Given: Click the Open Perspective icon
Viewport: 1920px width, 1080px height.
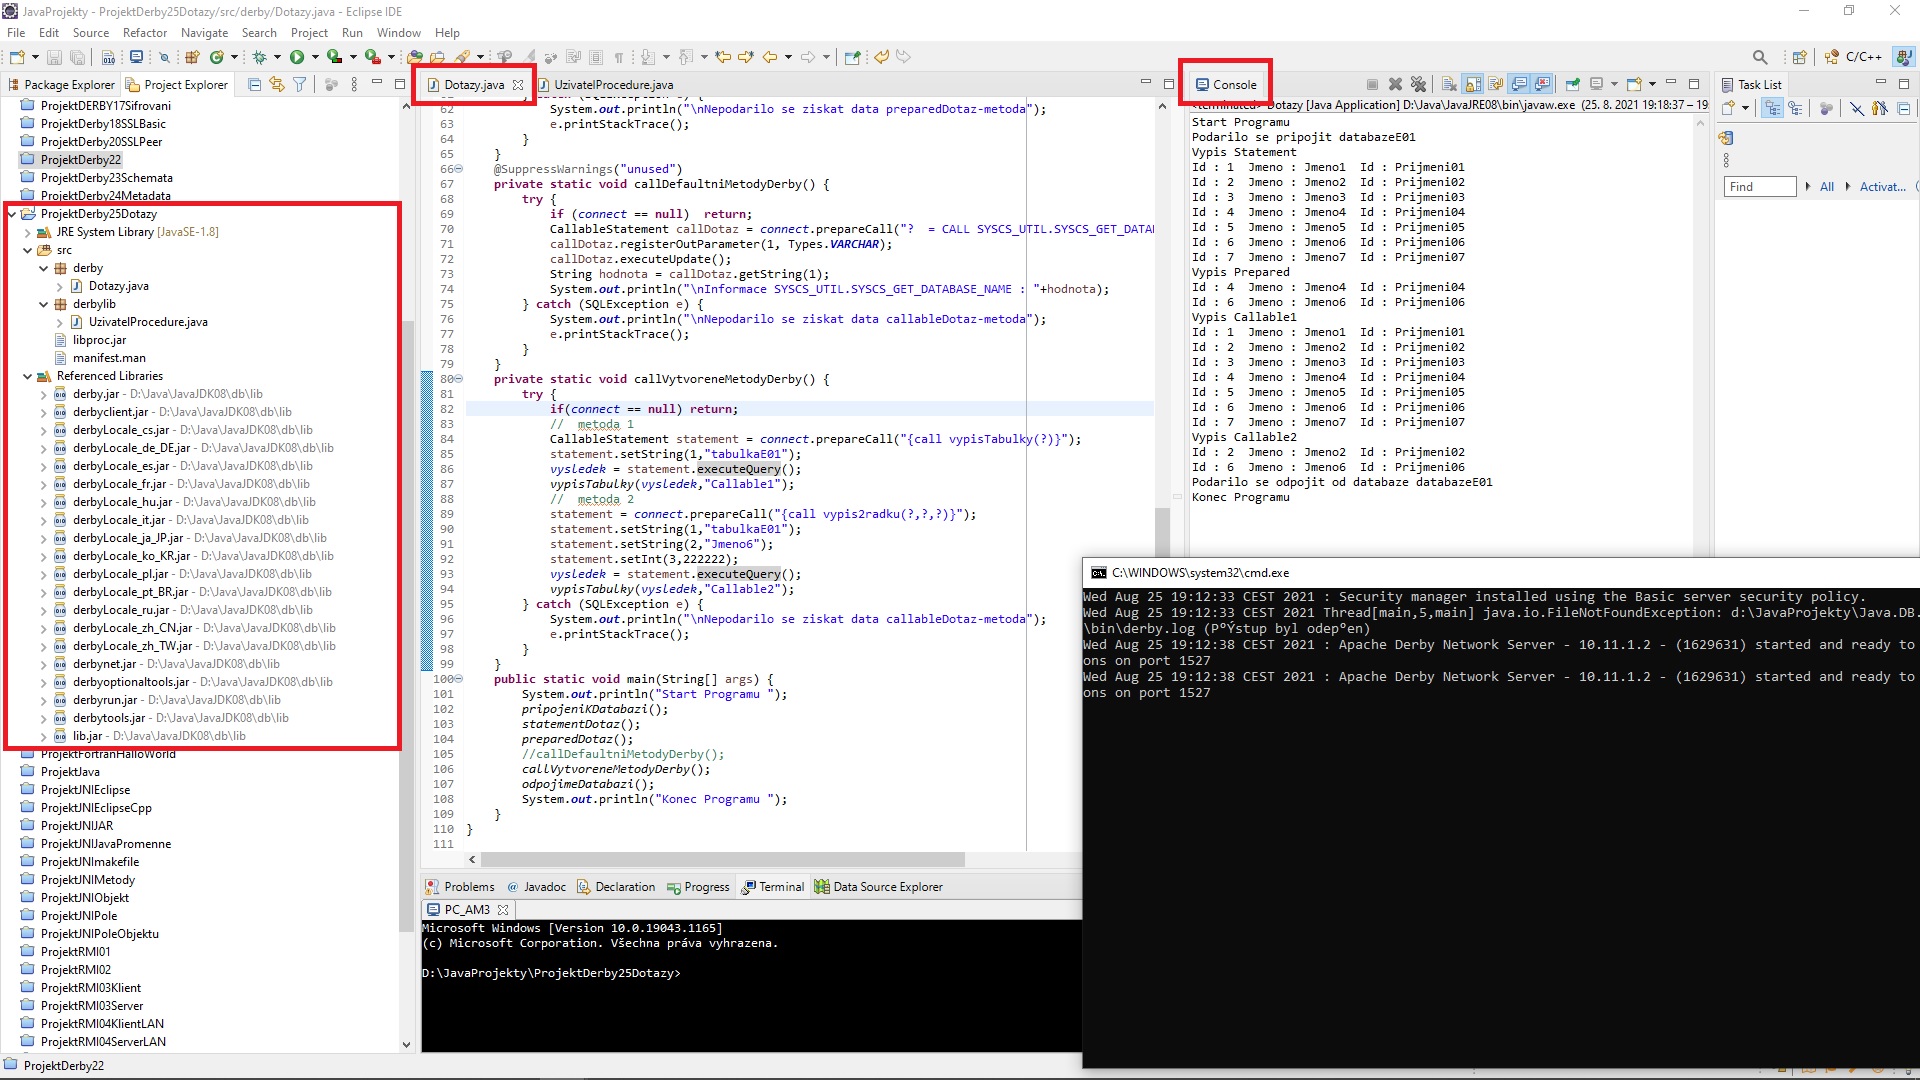Looking at the screenshot, I should 1800,57.
